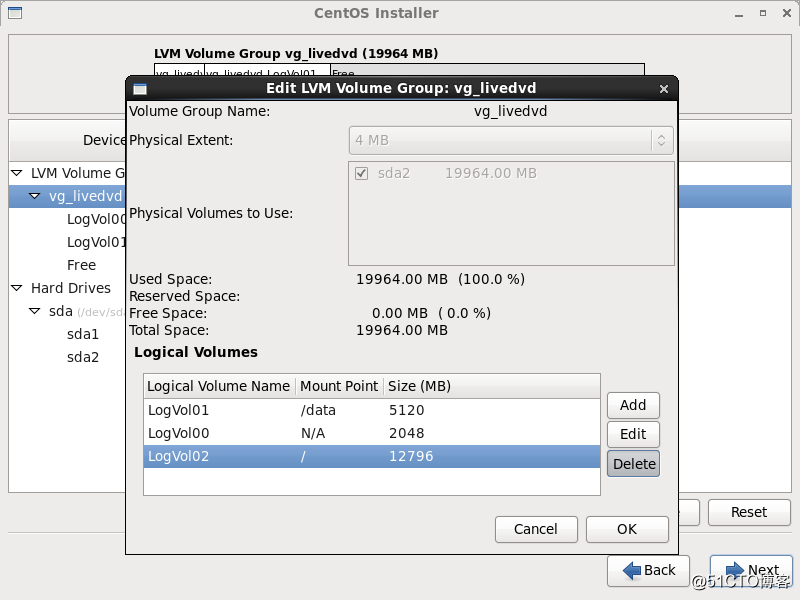800x600 pixels.
Task: Click the Free segment in volume bar
Action: [487, 70]
